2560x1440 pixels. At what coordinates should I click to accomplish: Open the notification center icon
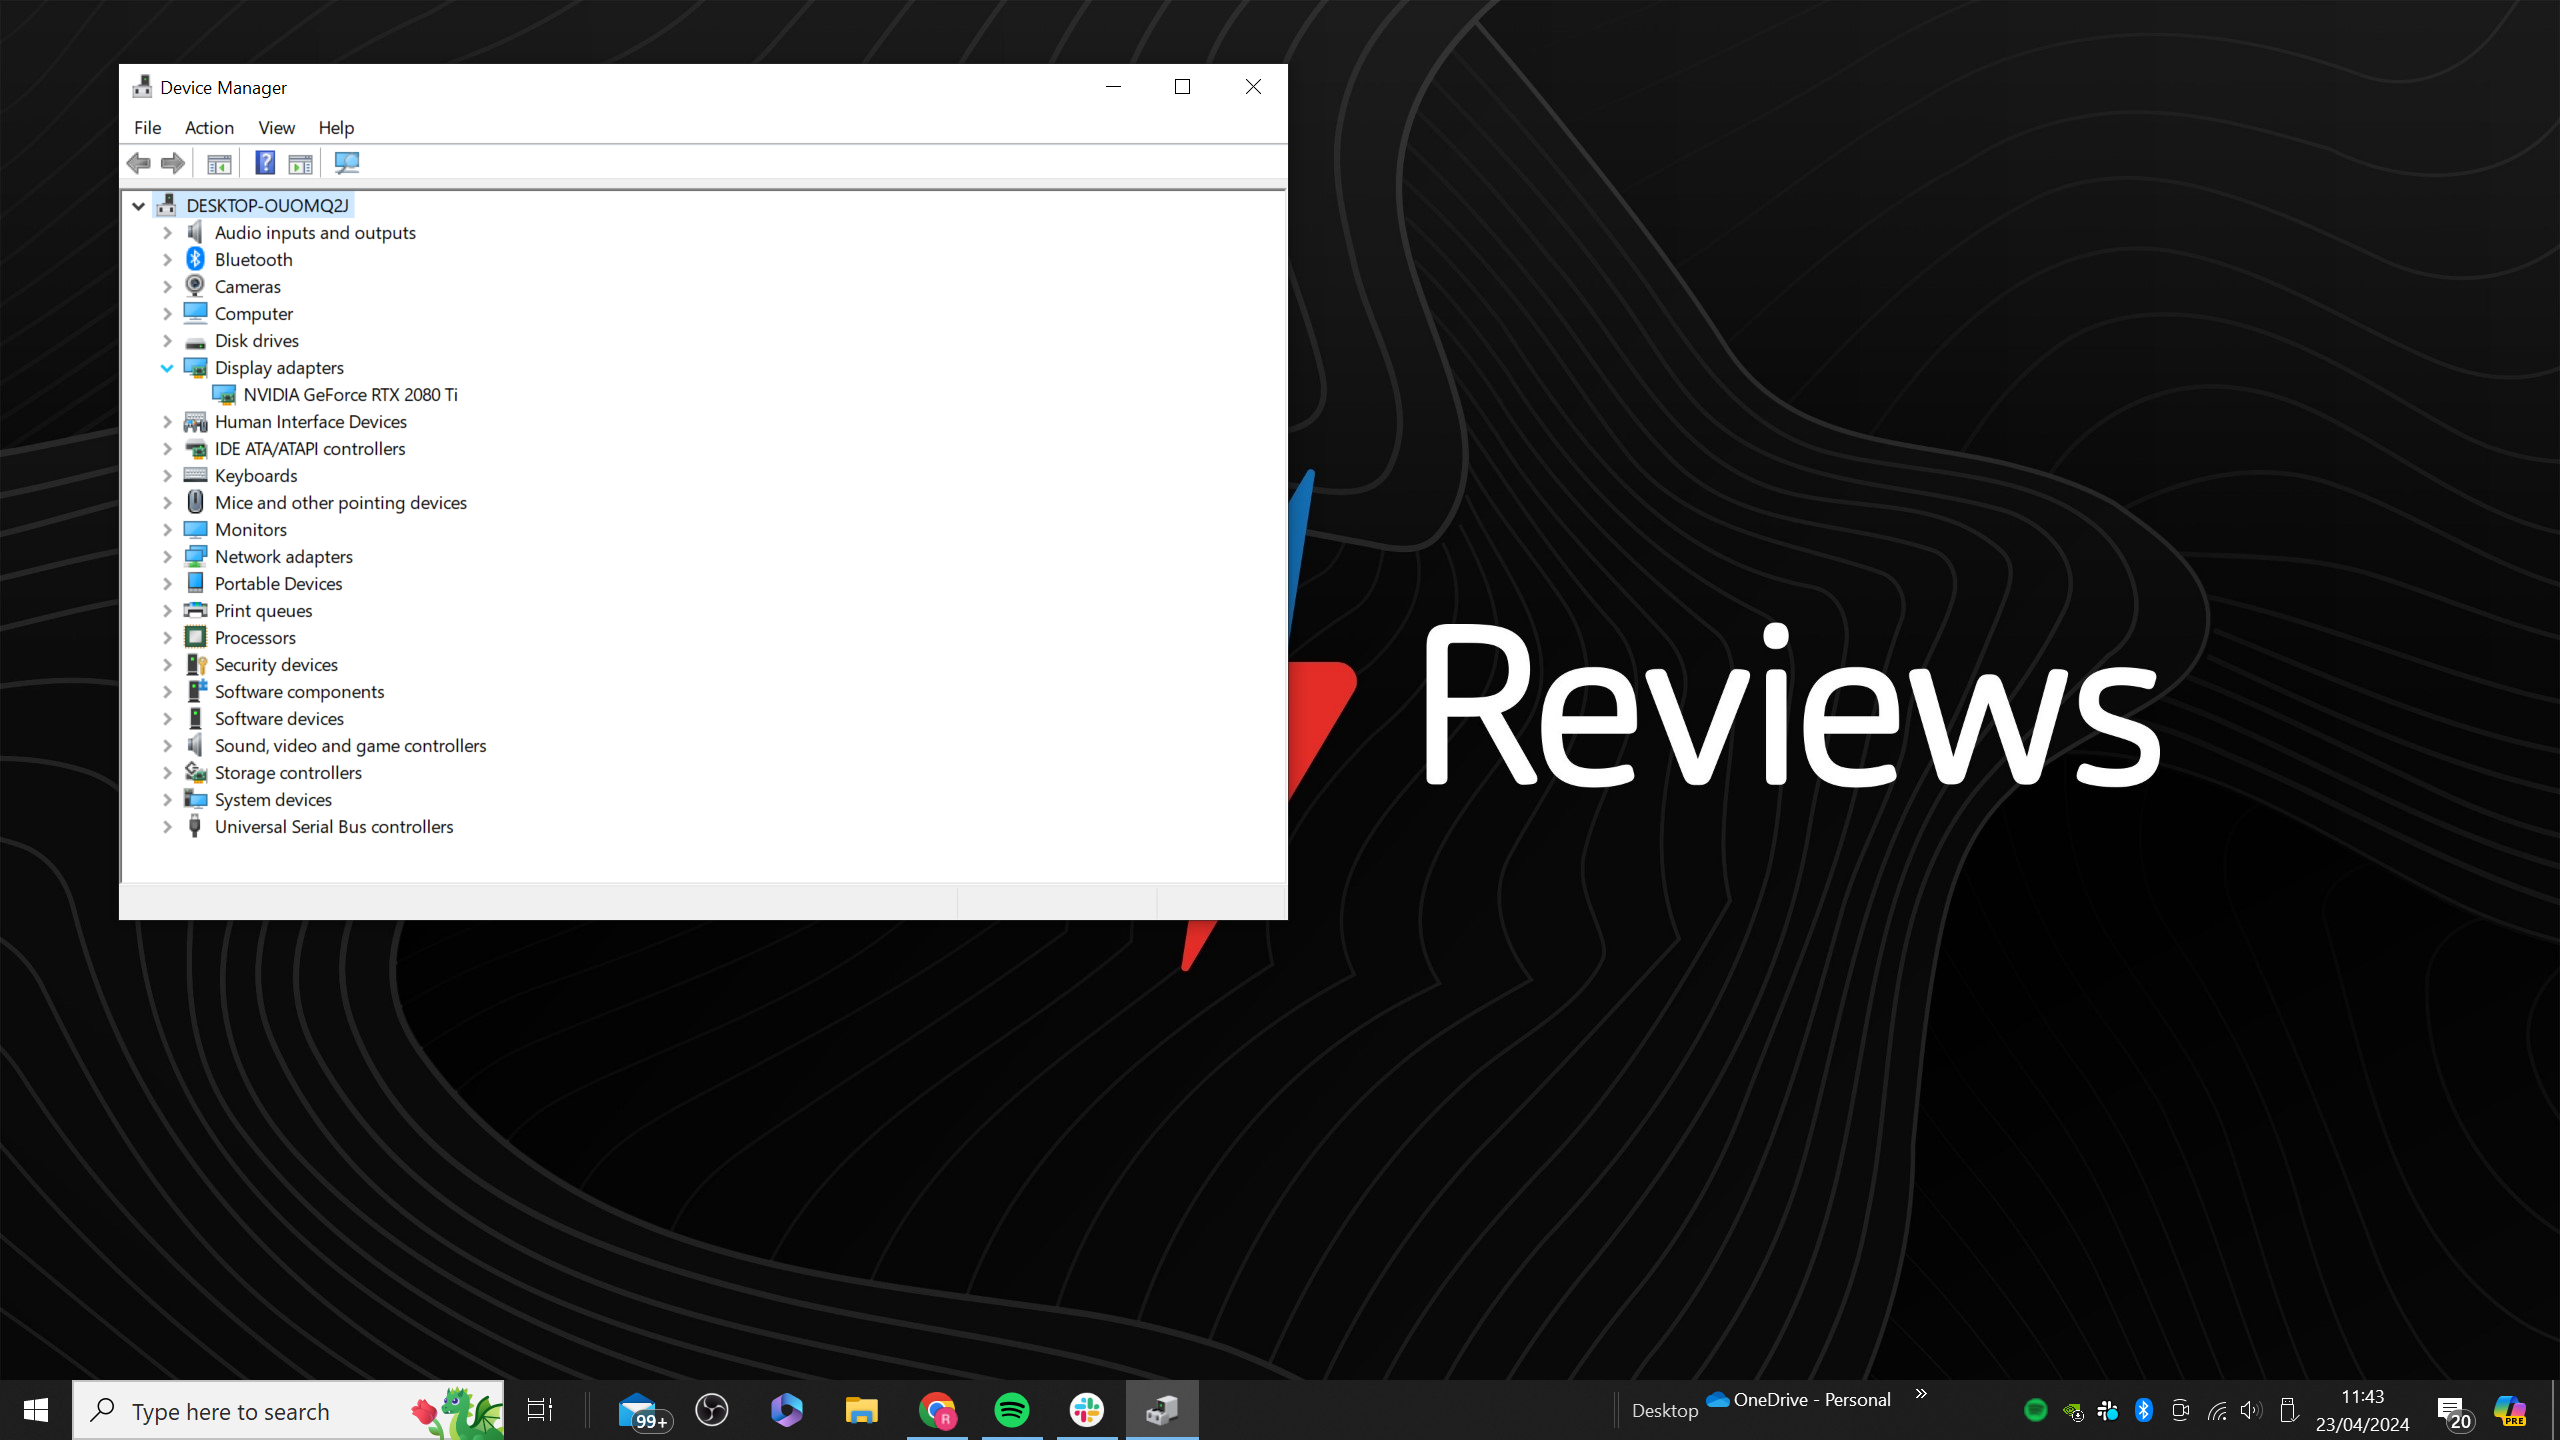point(2454,1412)
